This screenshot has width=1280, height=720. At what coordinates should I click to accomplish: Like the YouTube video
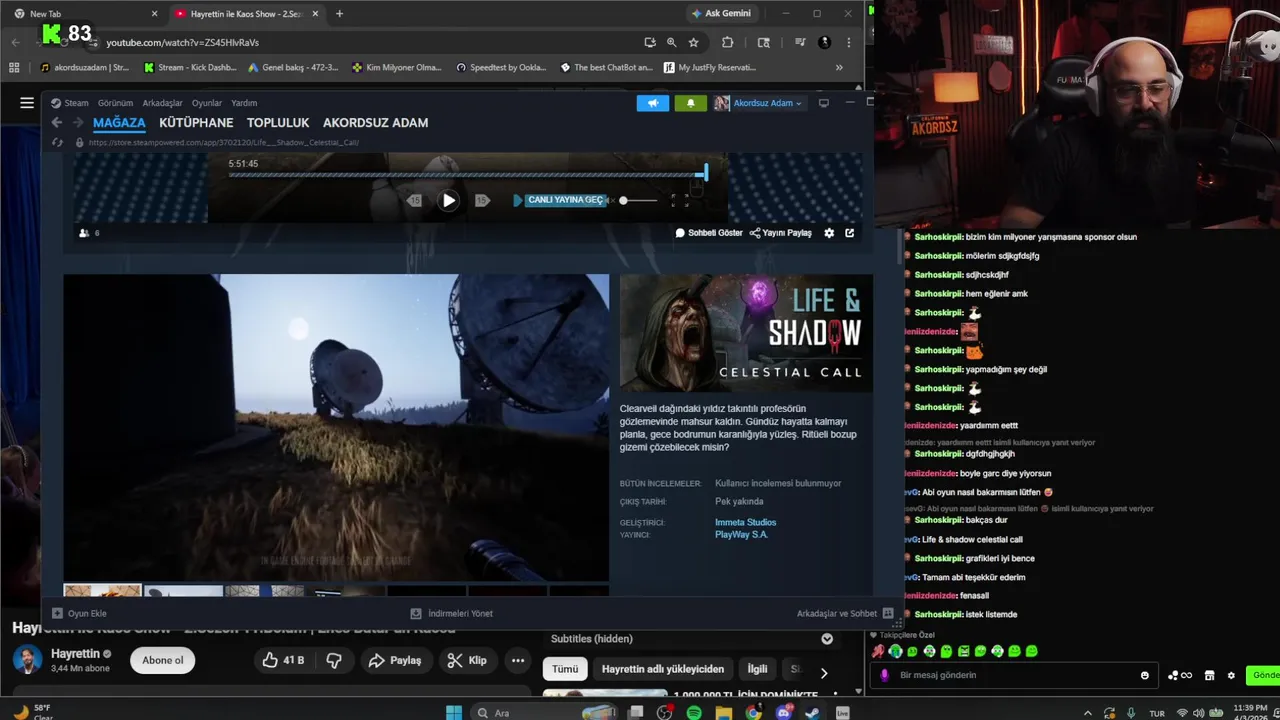(283, 660)
